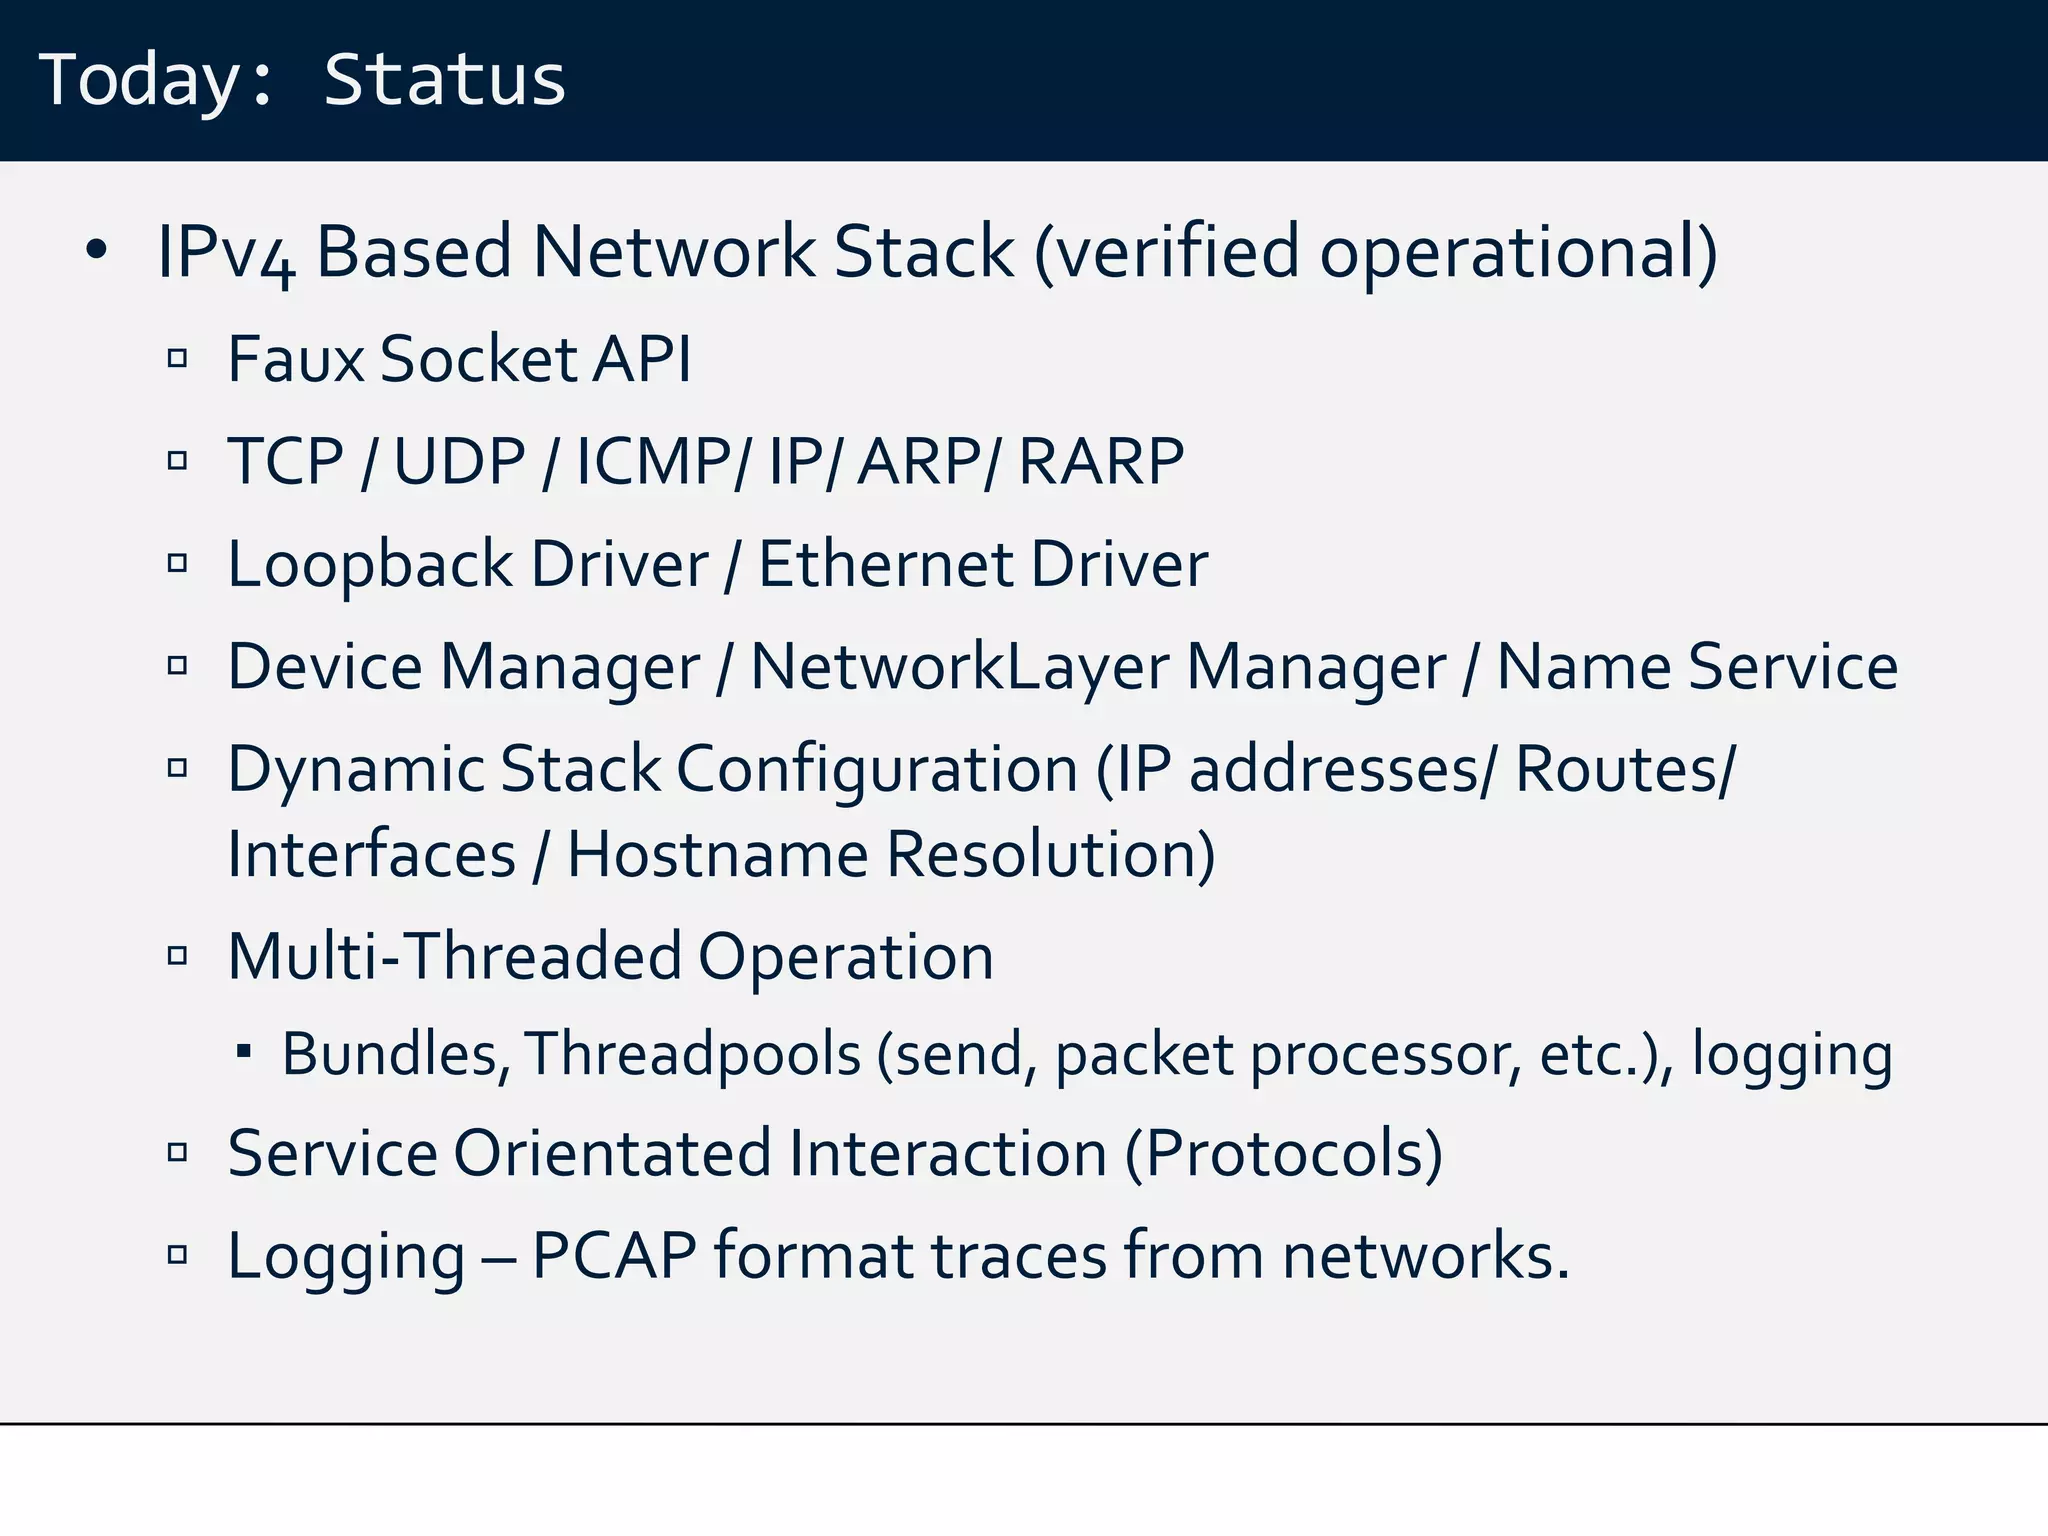
Task: Select the 'TCP / UDP / ICMP/ IP/ ARP/ RARP' line
Action: coord(705,462)
